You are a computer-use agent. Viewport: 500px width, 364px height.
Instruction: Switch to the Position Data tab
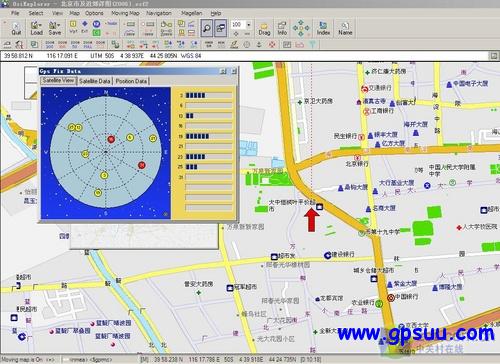(131, 81)
